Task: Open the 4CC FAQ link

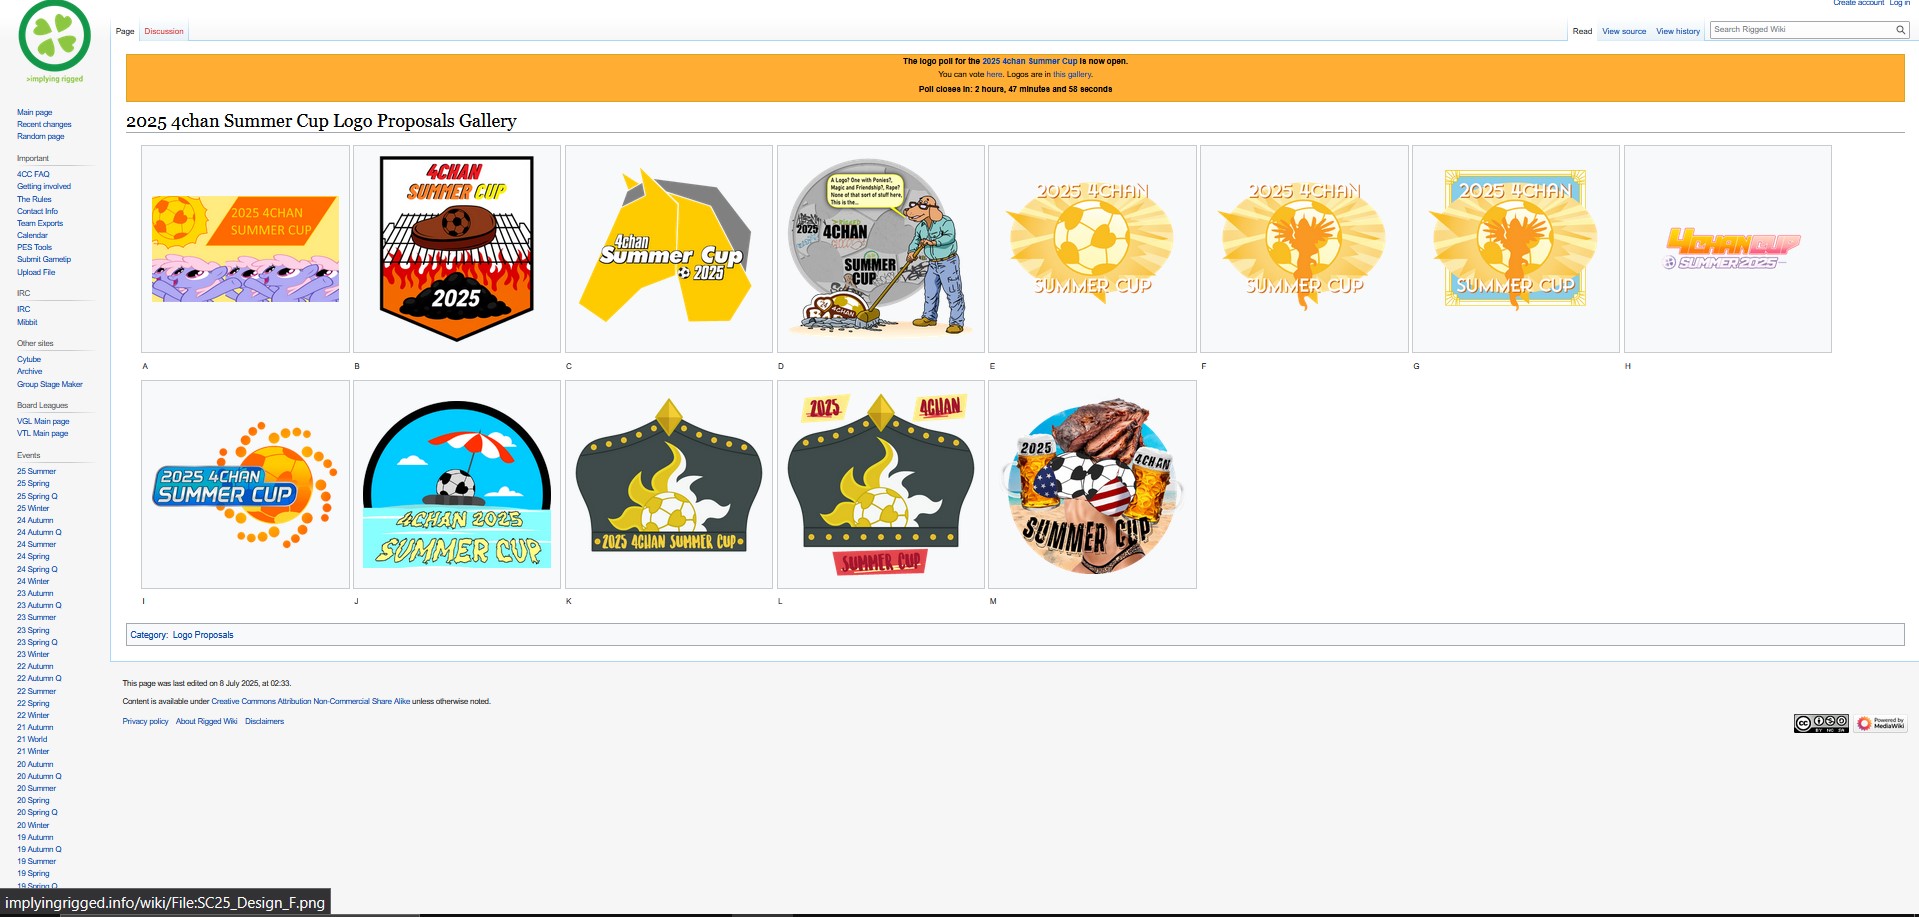Action: click(x=33, y=174)
